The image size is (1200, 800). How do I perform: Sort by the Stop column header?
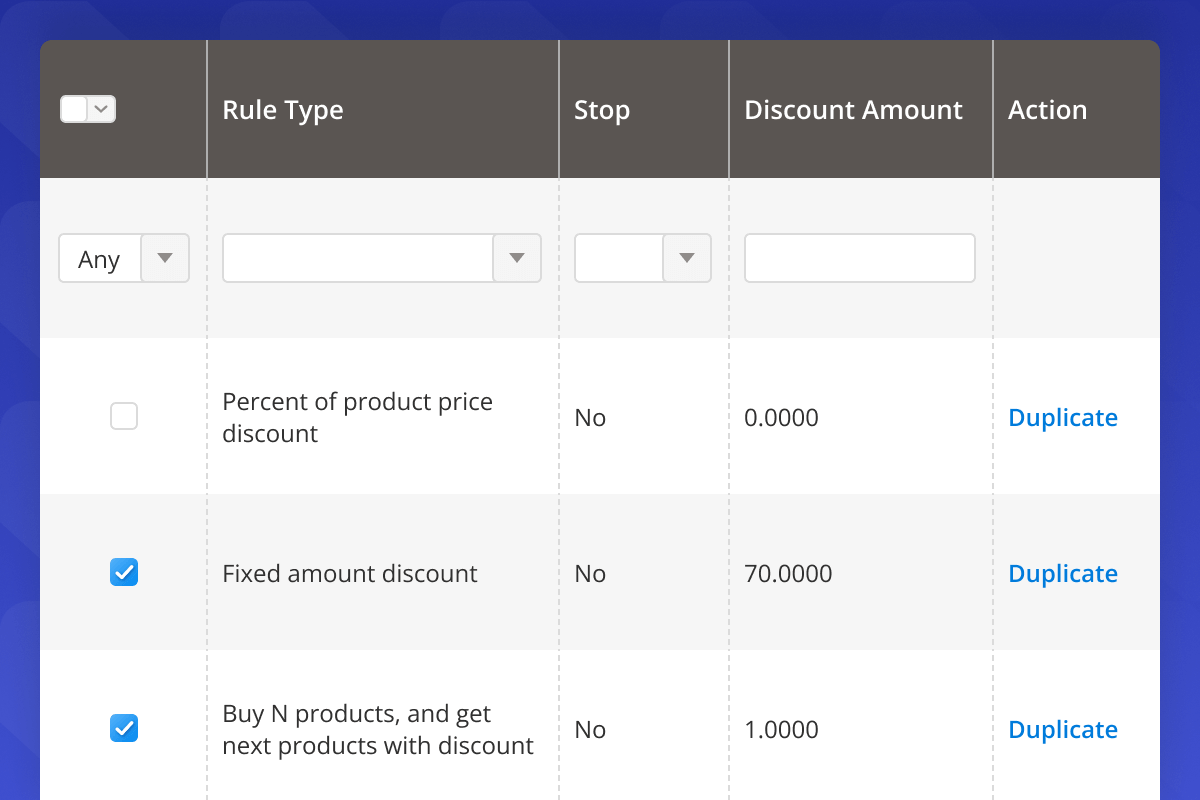[x=602, y=110]
